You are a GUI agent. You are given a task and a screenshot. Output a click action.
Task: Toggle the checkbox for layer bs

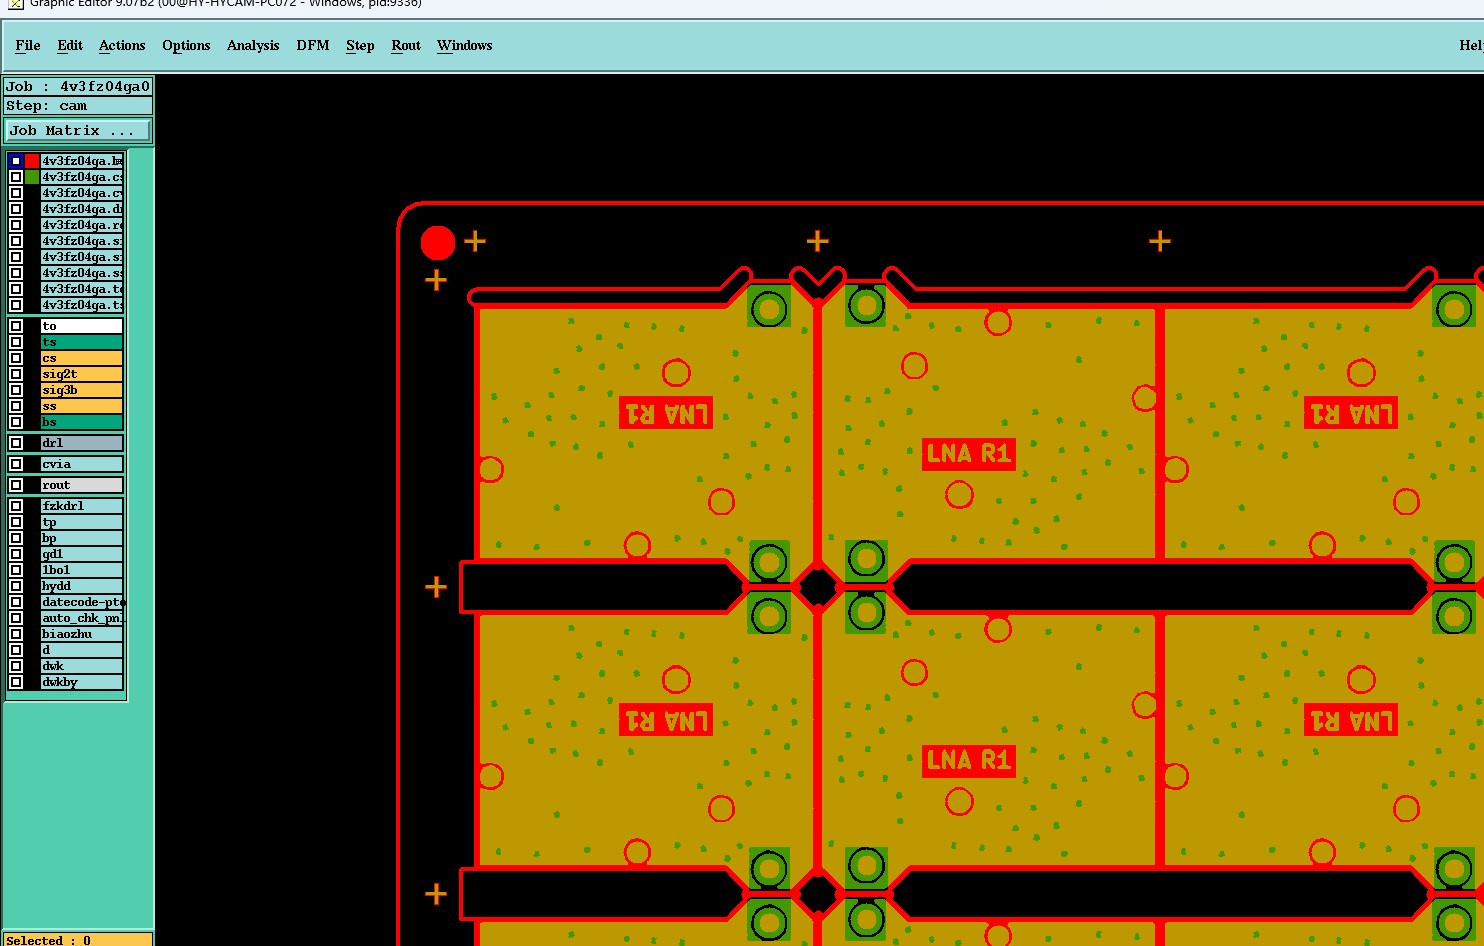(x=16, y=422)
